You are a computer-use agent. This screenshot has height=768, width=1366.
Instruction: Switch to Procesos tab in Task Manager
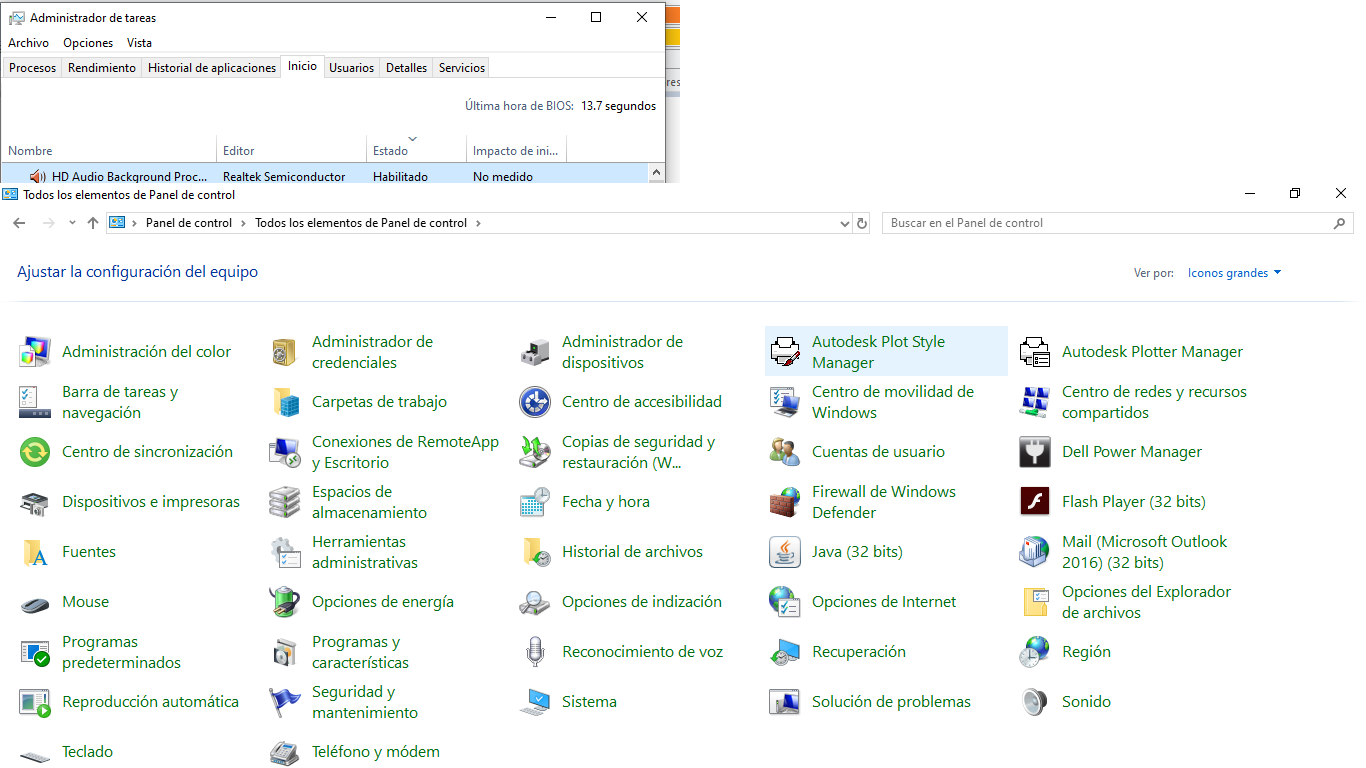(33, 68)
